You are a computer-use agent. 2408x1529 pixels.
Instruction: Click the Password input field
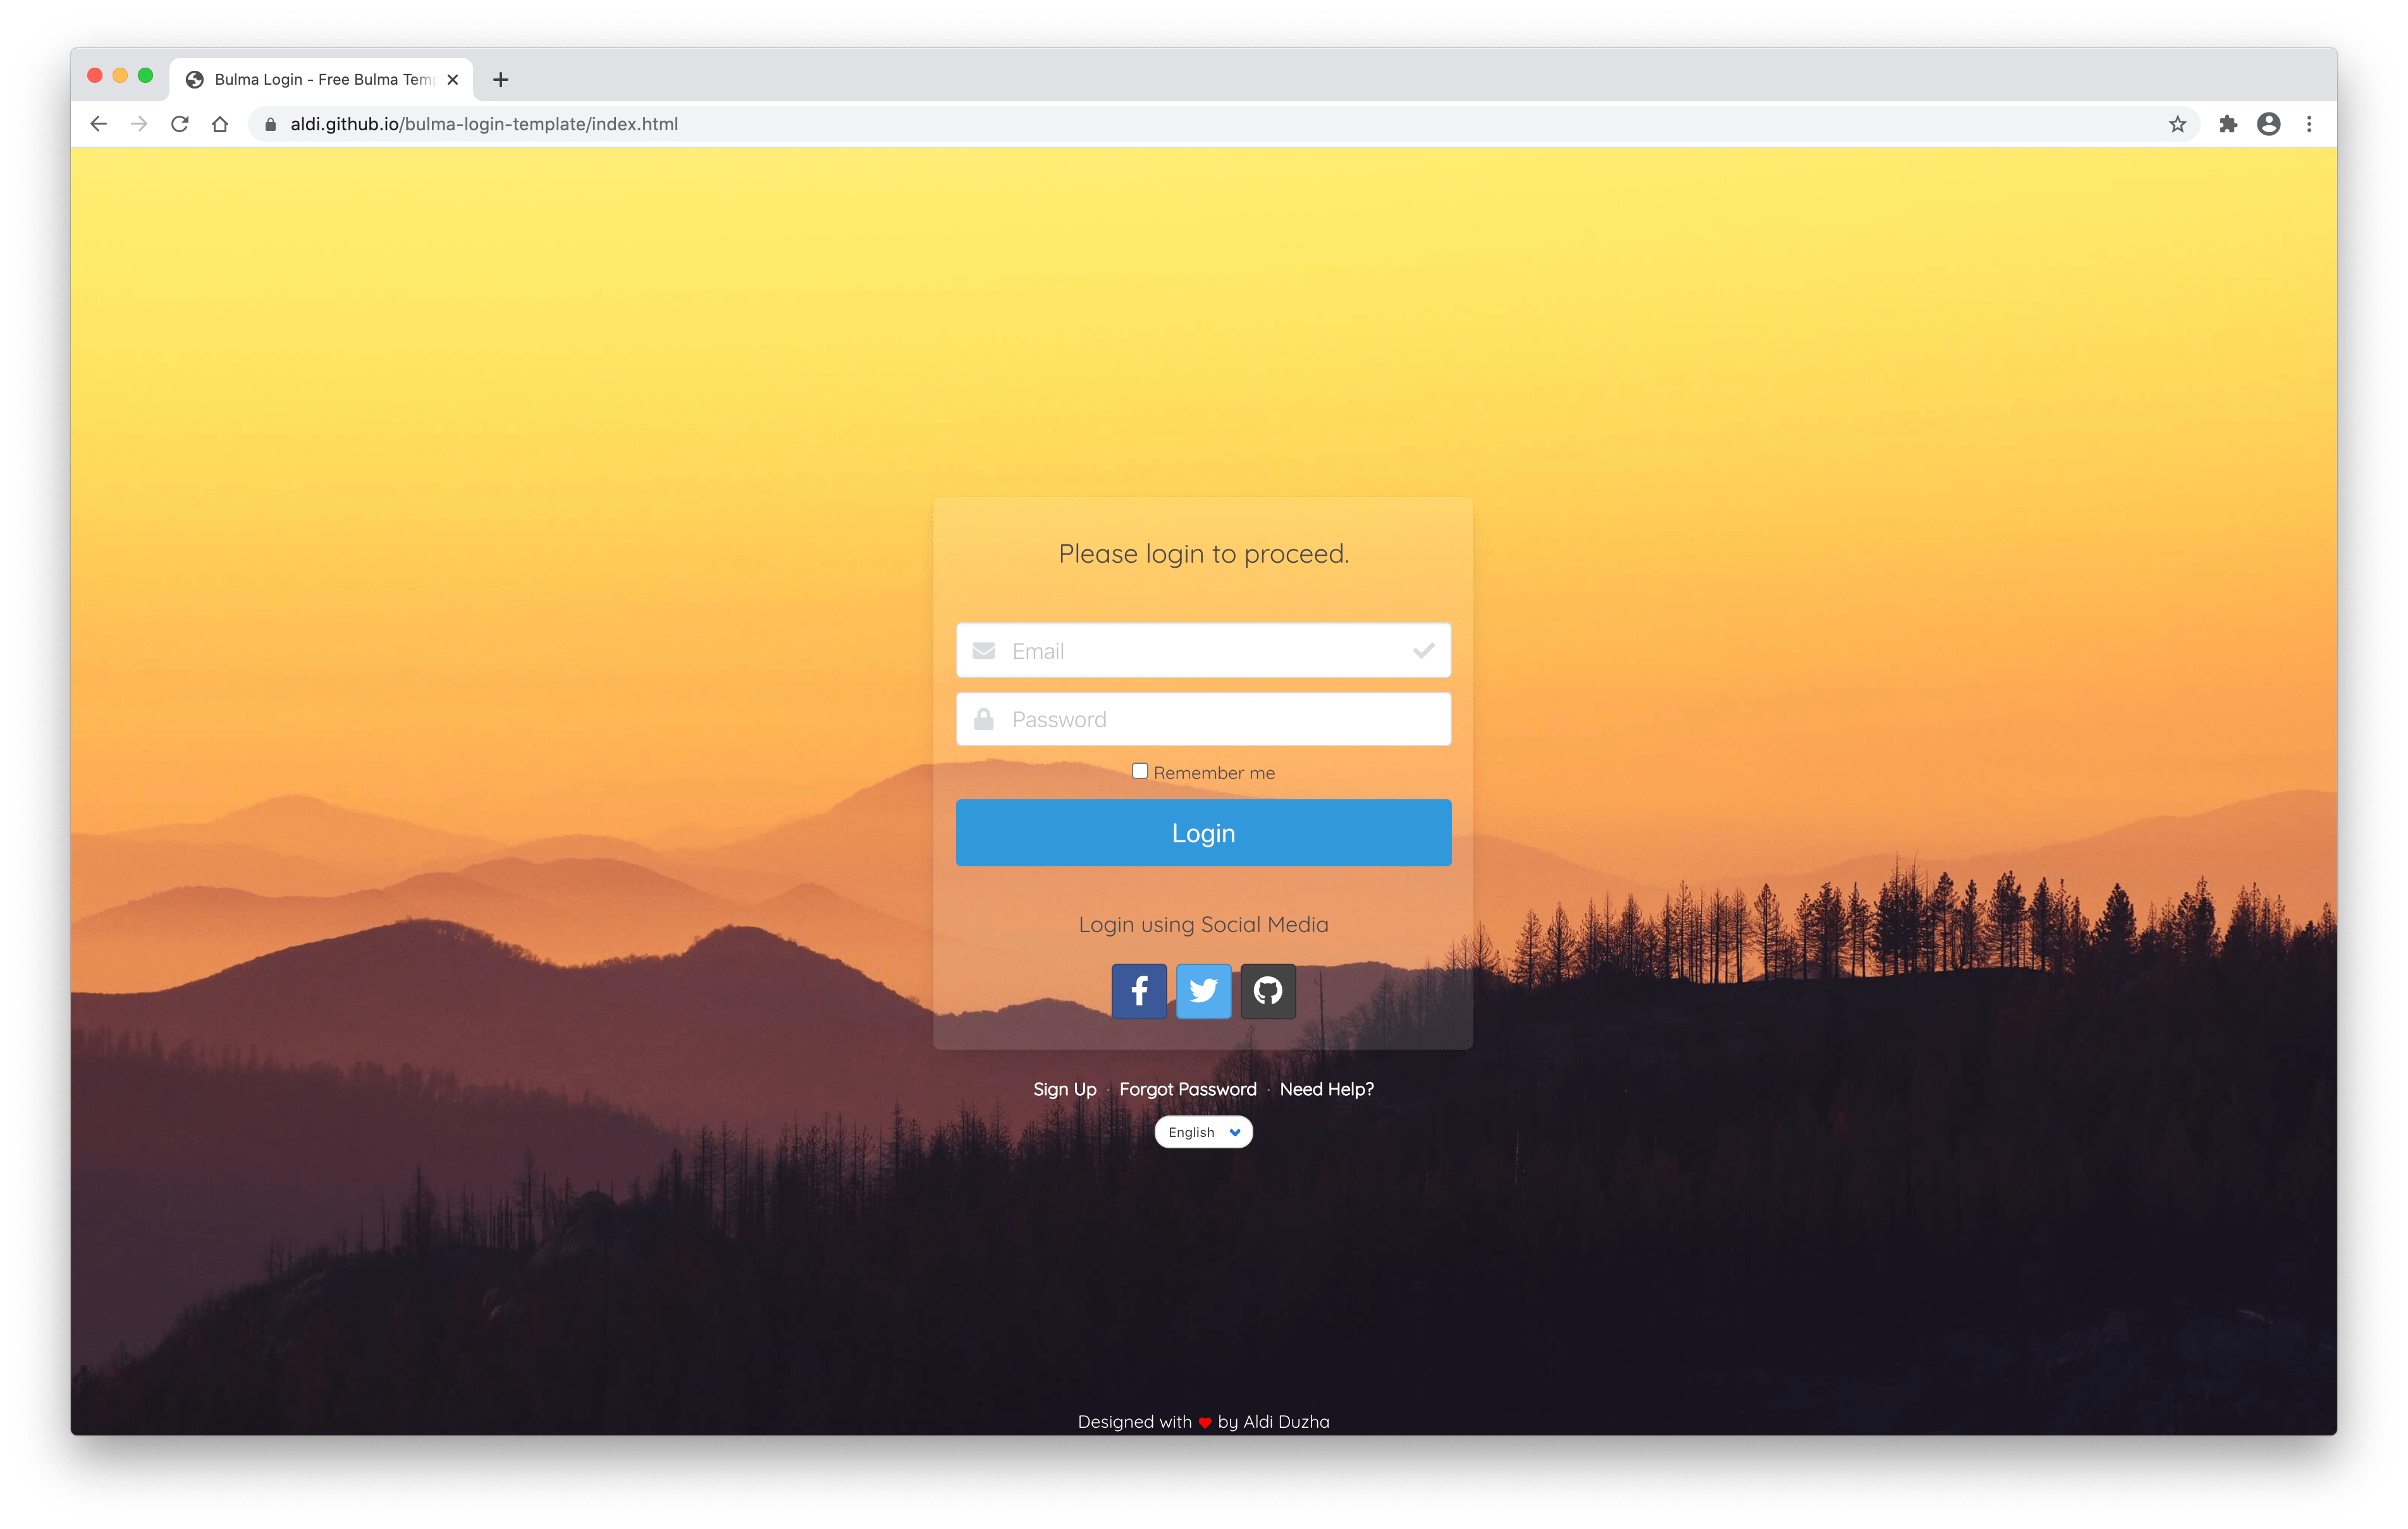pos(1204,718)
